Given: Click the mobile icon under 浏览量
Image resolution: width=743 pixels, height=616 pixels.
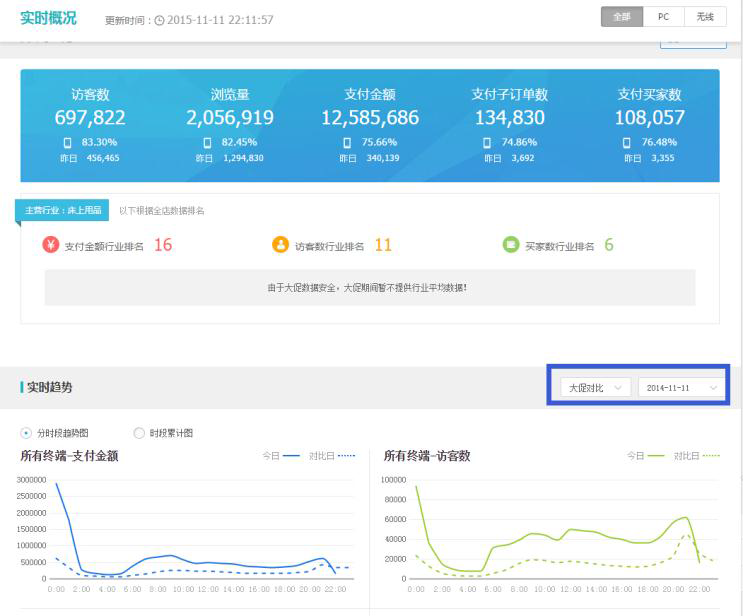Looking at the screenshot, I should point(208,142).
